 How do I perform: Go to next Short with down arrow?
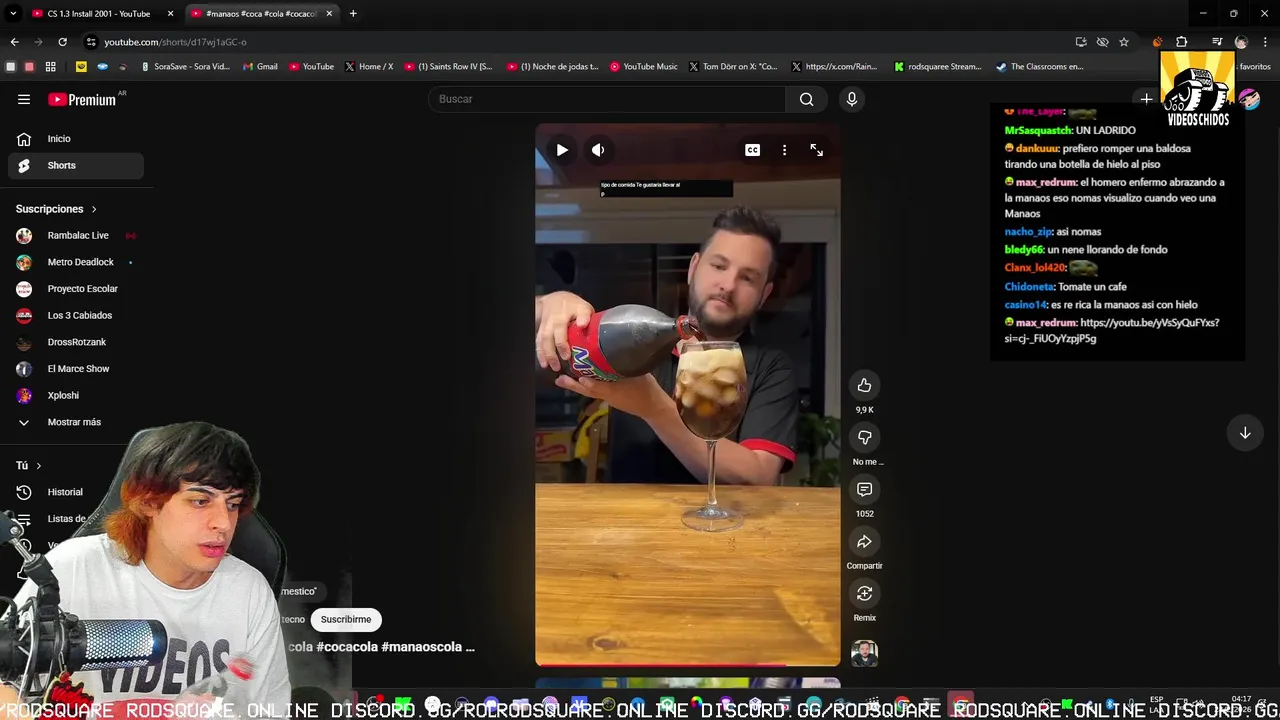coord(1245,433)
